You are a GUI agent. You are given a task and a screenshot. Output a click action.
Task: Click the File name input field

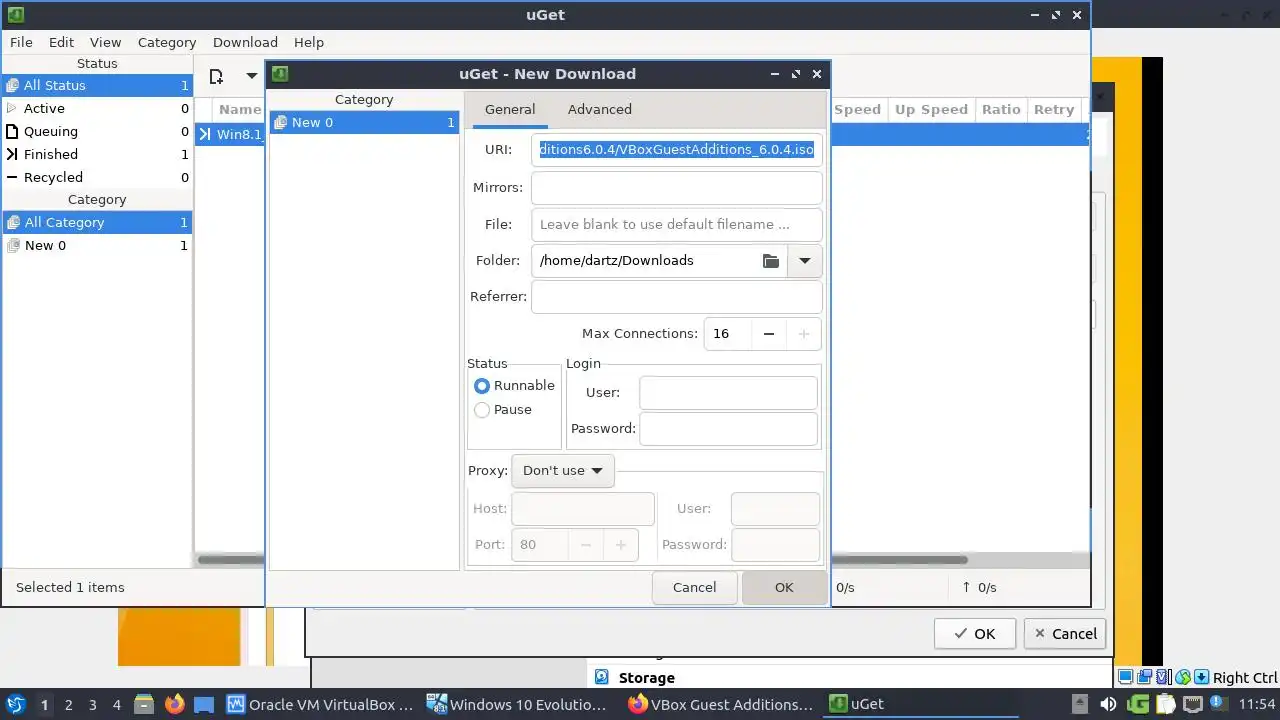click(x=677, y=225)
